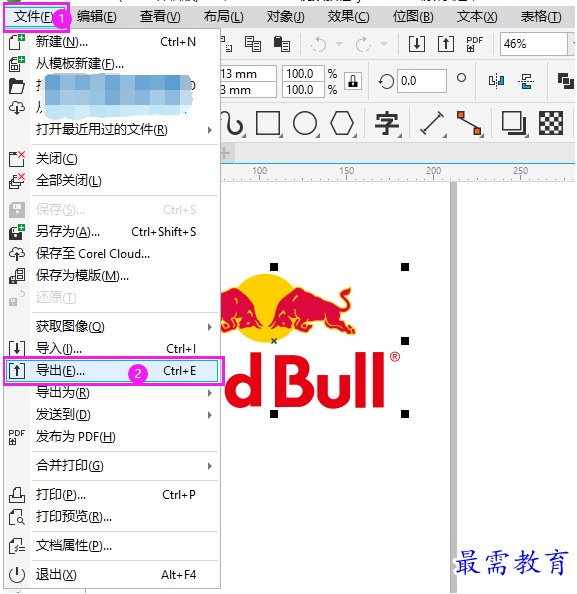Viewport: 577px width, 594px height.
Task: Choose 导出(E)... menu entry
Action: point(112,371)
